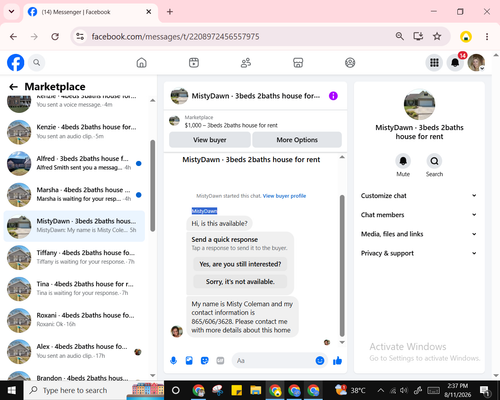Mute the conversation with the bell icon
This screenshot has height=400, width=500.
403,161
